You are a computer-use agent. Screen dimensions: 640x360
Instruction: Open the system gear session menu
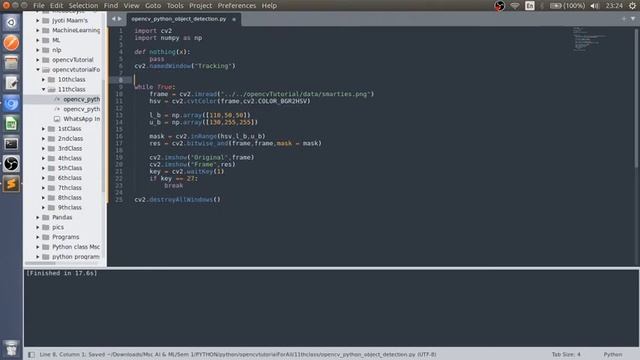tap(633, 6)
